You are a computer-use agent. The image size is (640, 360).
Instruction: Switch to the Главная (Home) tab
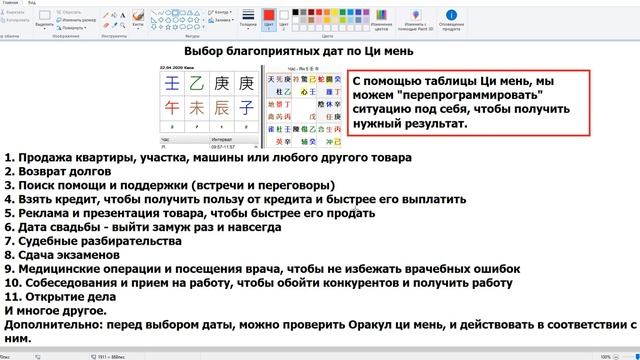11,2
